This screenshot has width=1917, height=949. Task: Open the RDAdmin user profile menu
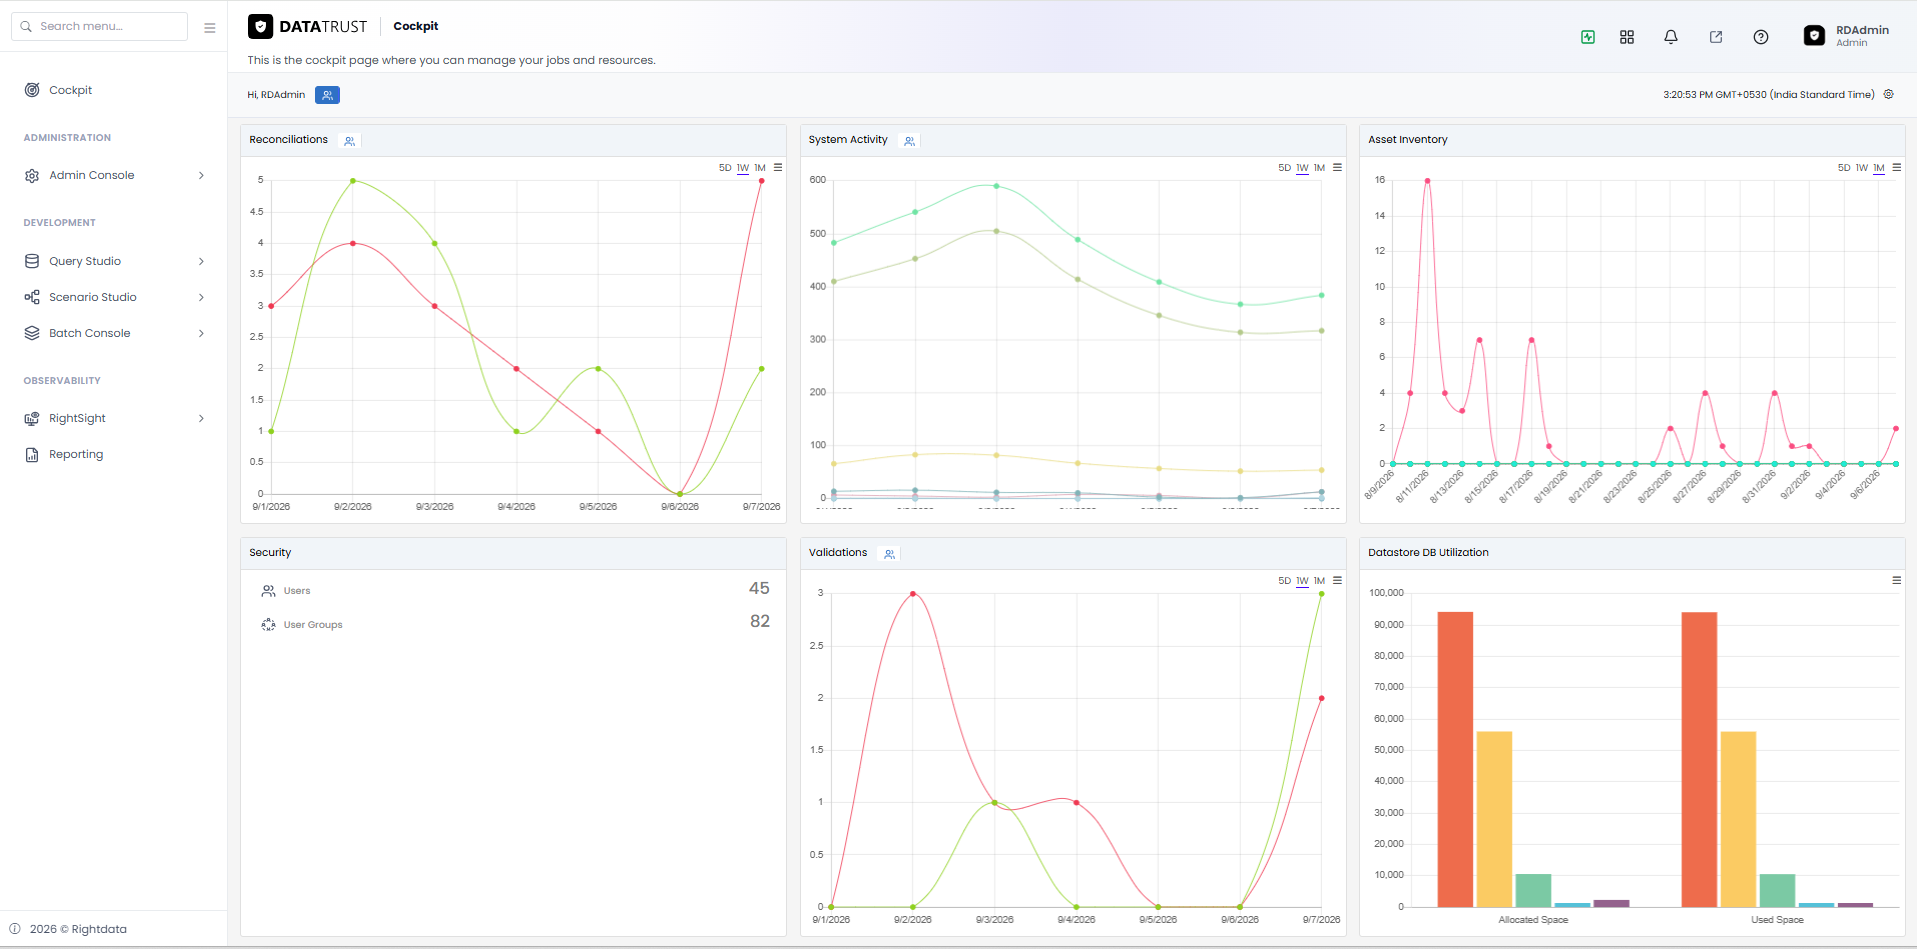pyautogui.click(x=1846, y=36)
